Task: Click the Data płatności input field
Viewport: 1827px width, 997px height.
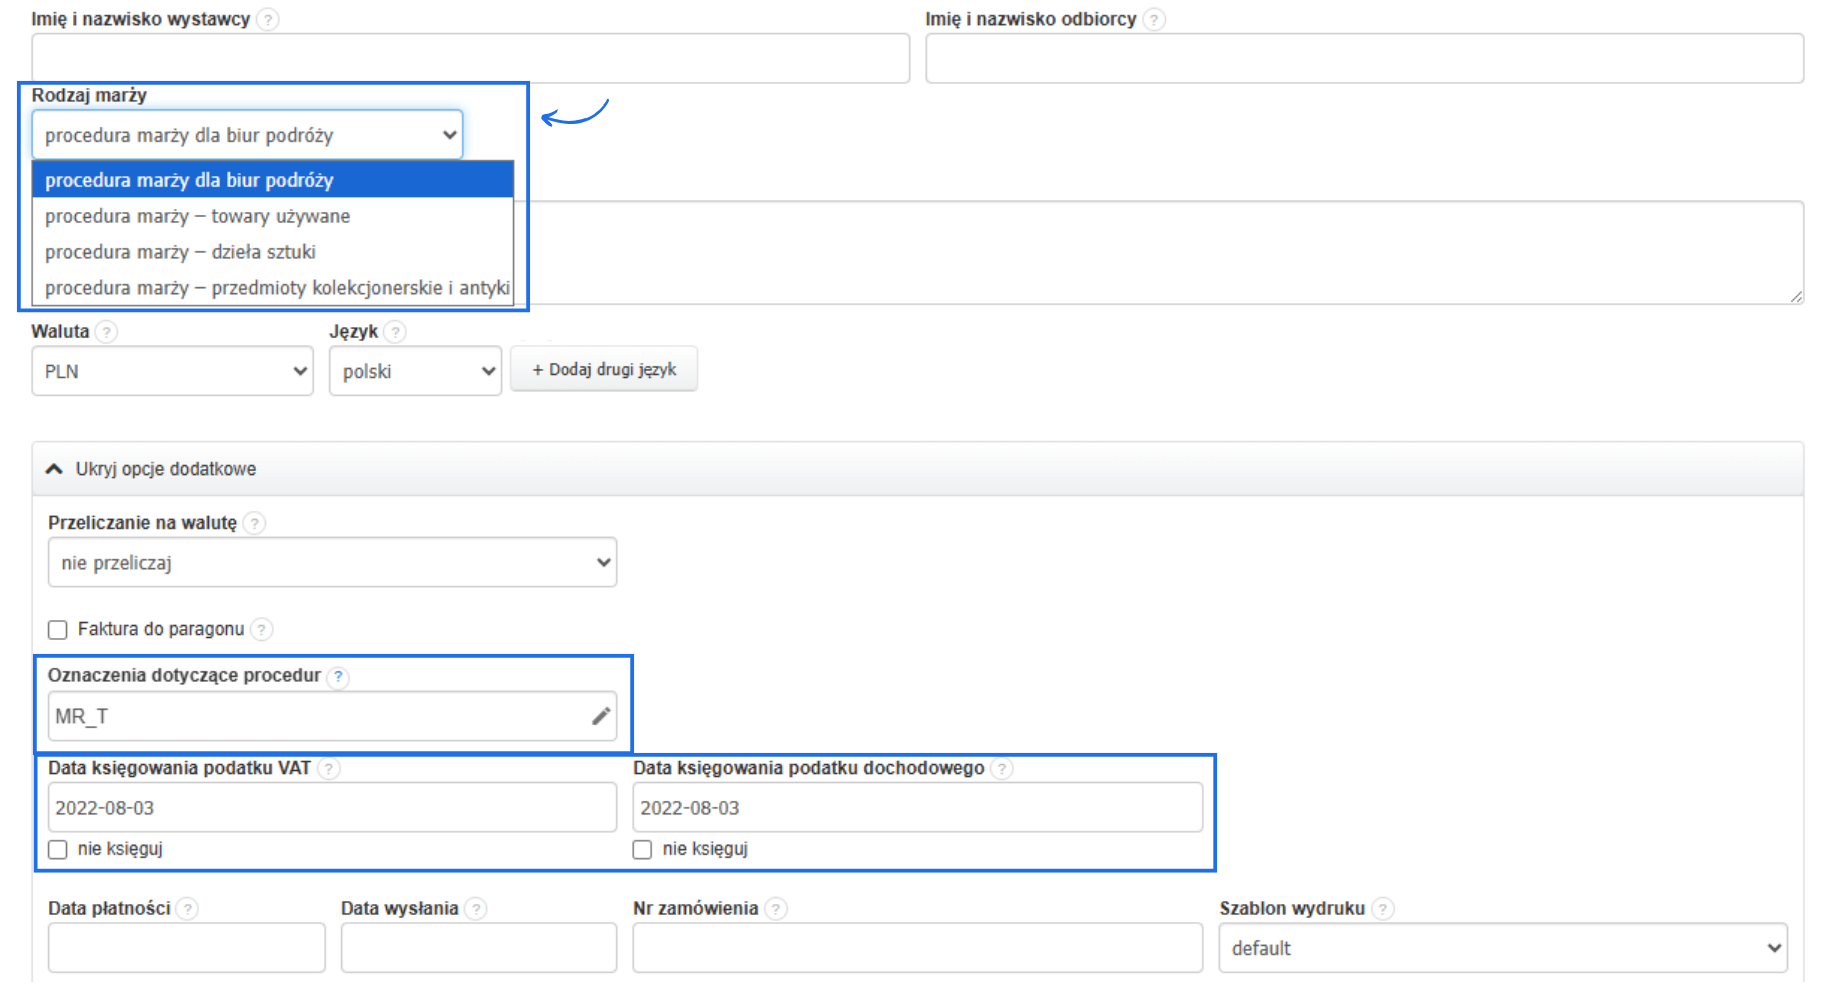Action: coord(187,948)
